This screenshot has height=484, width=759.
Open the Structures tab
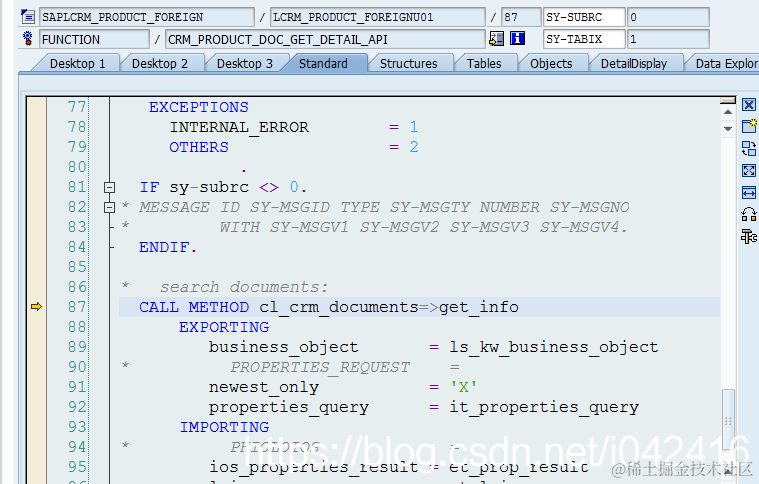(x=409, y=64)
